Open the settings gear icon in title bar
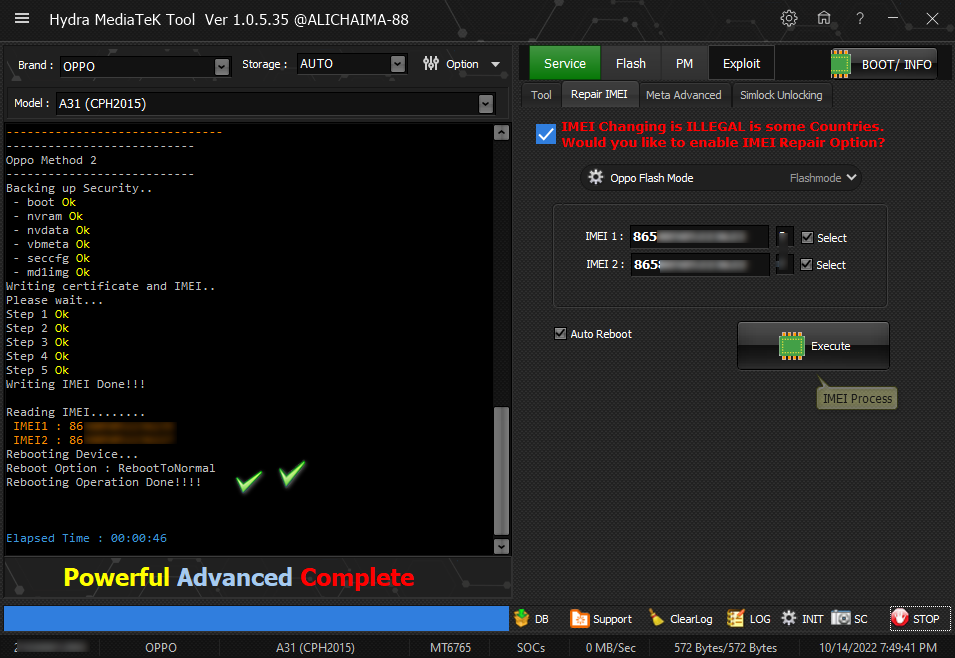 [x=789, y=18]
